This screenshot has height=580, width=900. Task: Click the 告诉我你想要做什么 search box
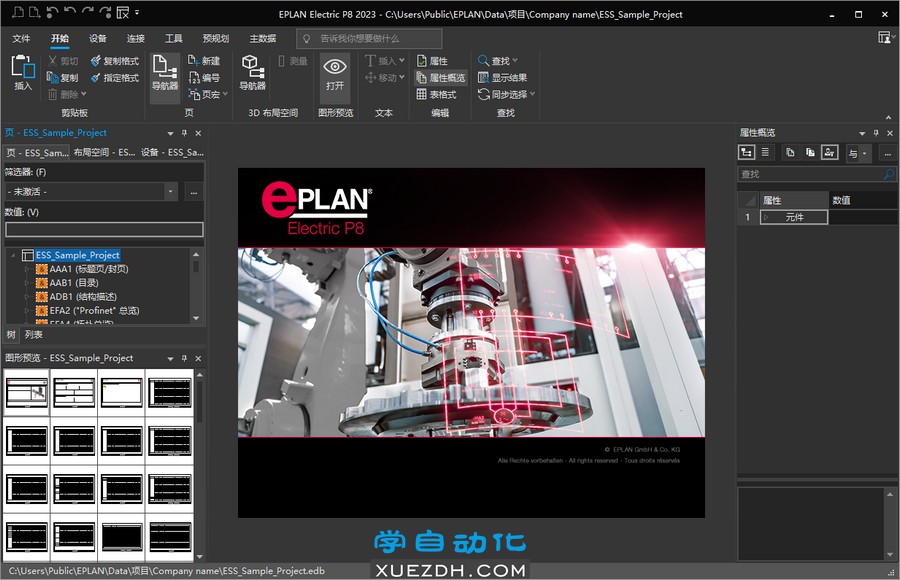(x=369, y=38)
